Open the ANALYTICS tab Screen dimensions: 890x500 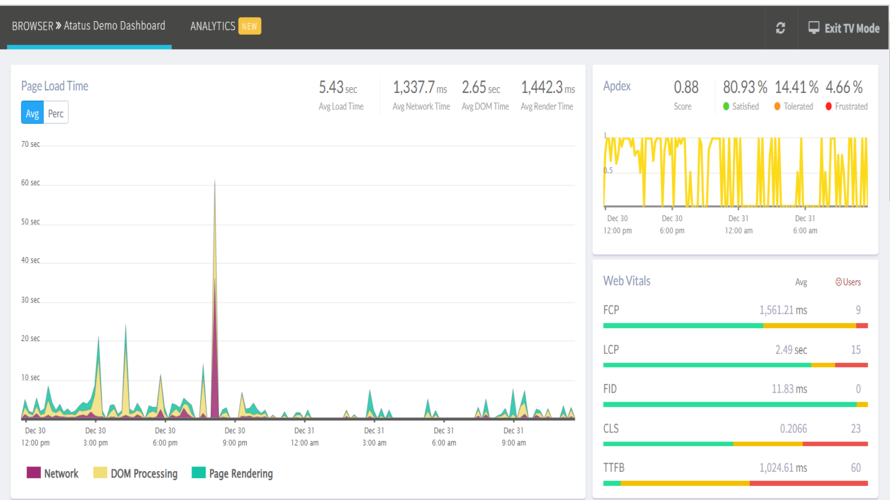(213, 26)
